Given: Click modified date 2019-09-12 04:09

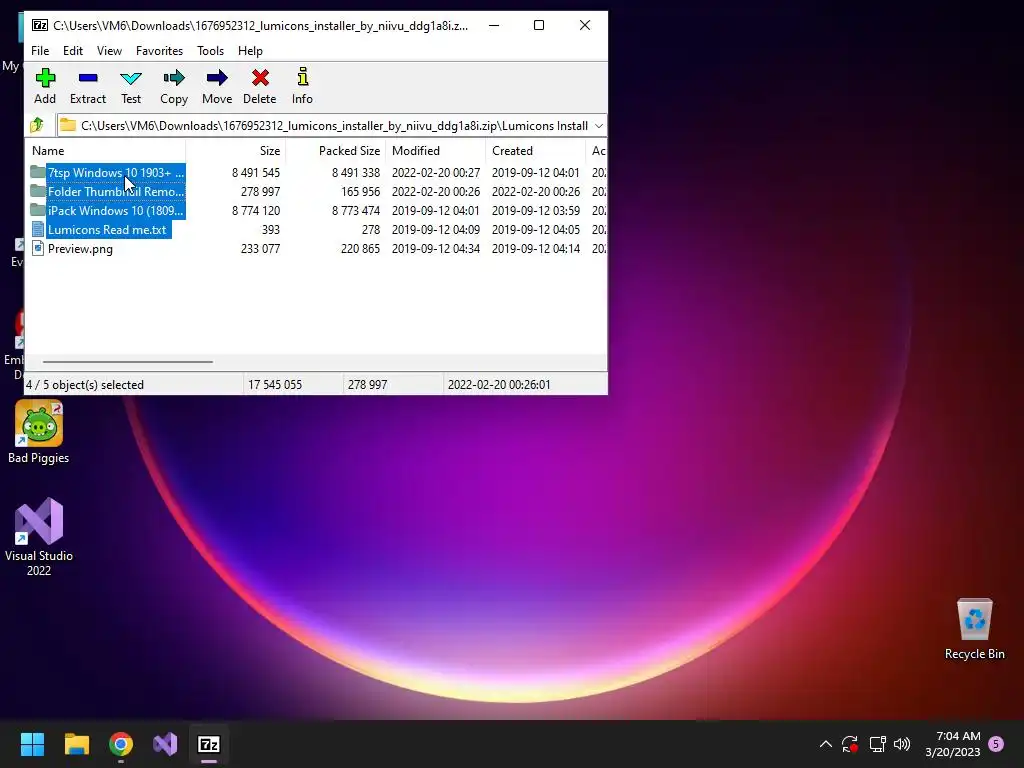Looking at the screenshot, I should (x=436, y=230).
